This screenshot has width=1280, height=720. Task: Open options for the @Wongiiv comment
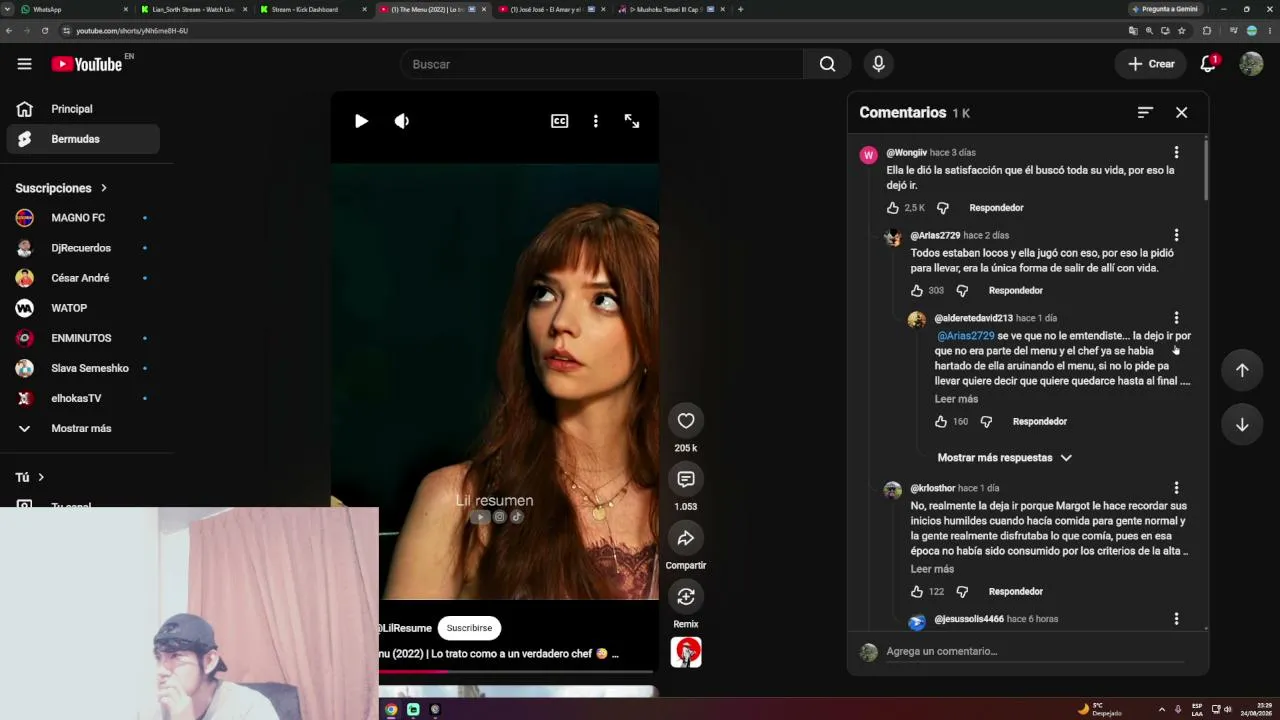click(x=1176, y=152)
